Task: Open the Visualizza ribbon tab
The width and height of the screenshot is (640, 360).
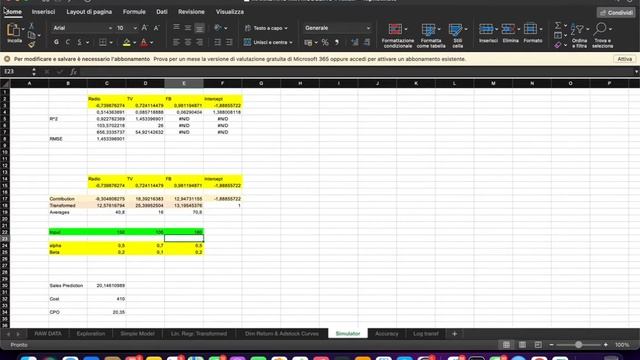Action: pyautogui.click(x=230, y=12)
